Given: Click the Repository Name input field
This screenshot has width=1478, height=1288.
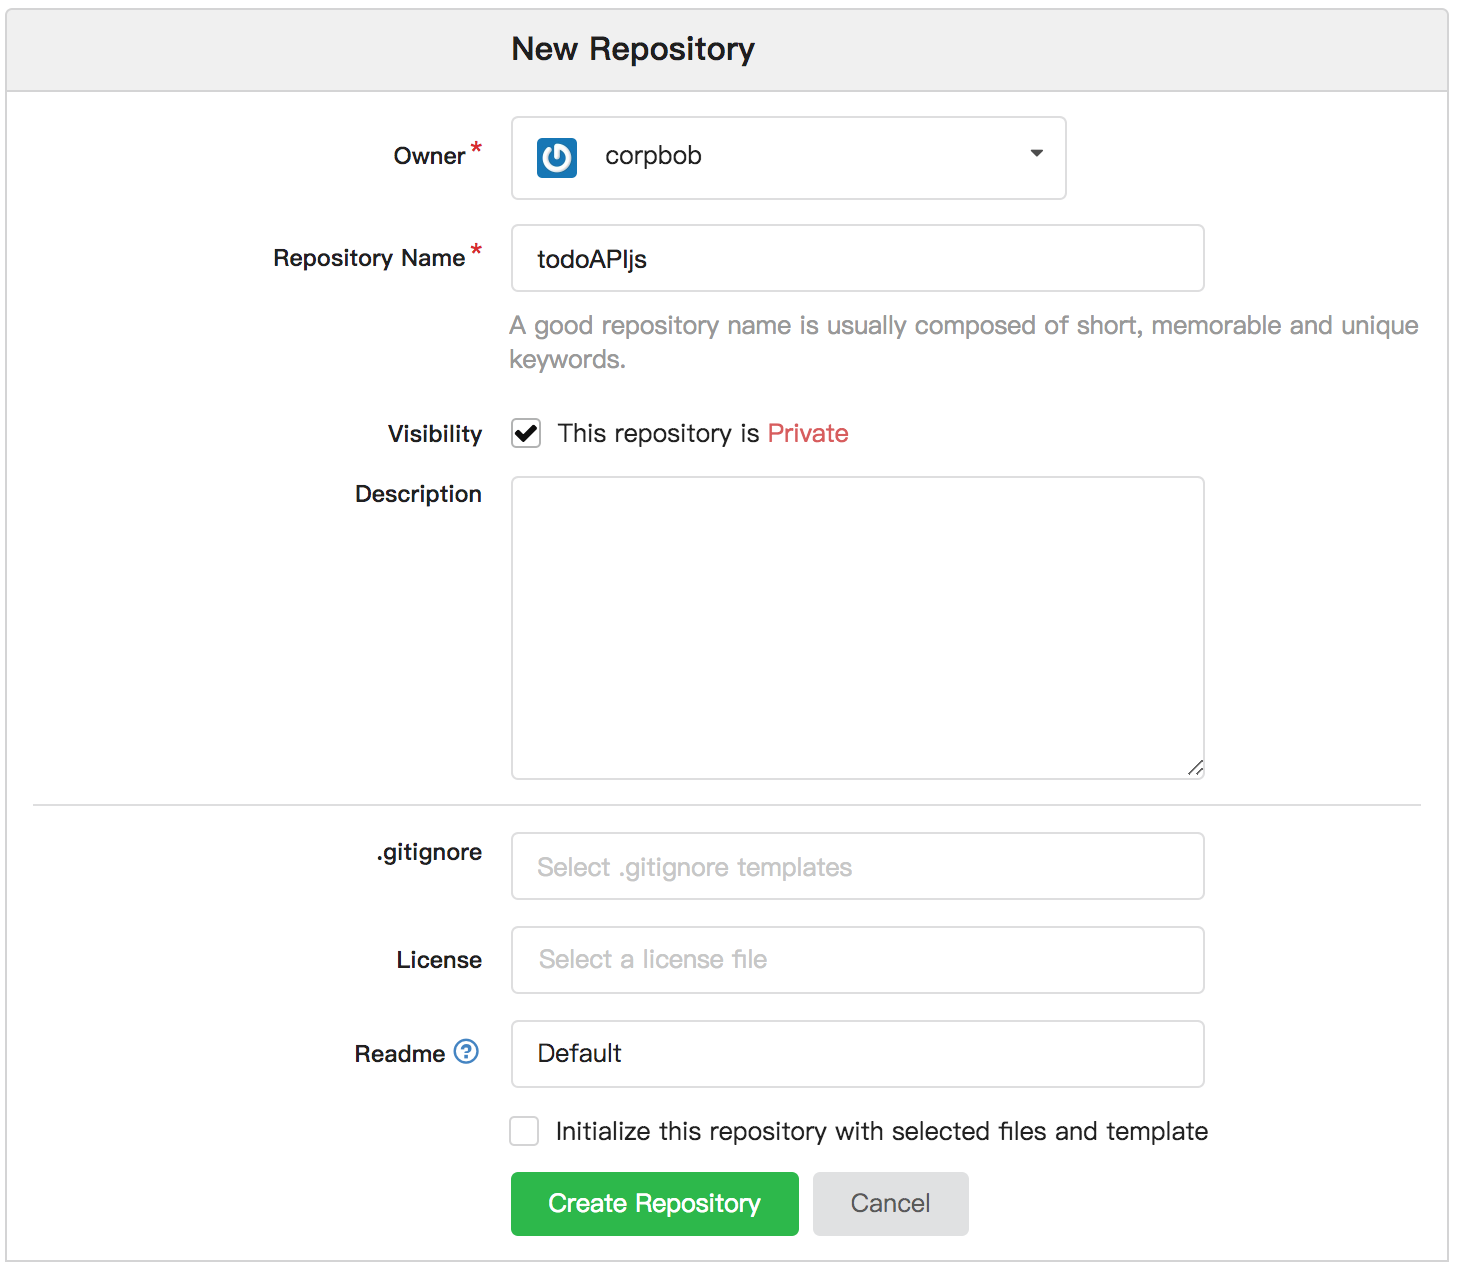Looking at the screenshot, I should (x=858, y=258).
